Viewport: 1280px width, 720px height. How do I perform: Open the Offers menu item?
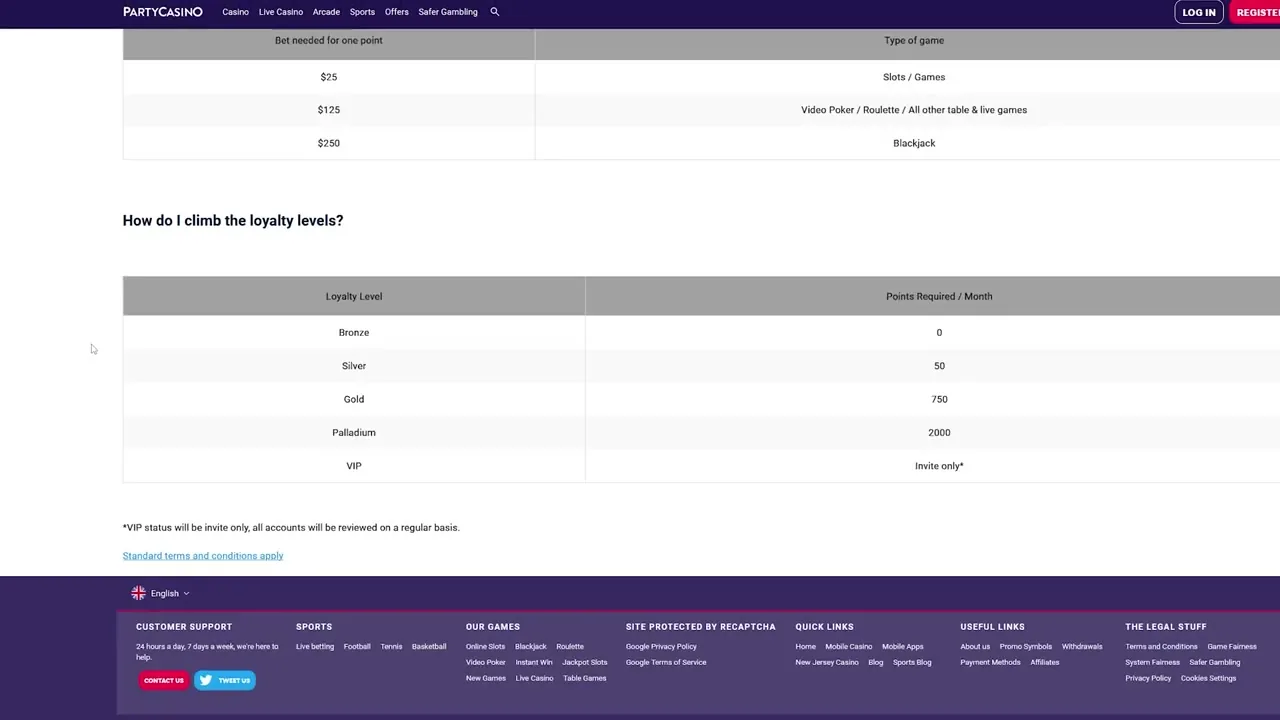tap(397, 12)
